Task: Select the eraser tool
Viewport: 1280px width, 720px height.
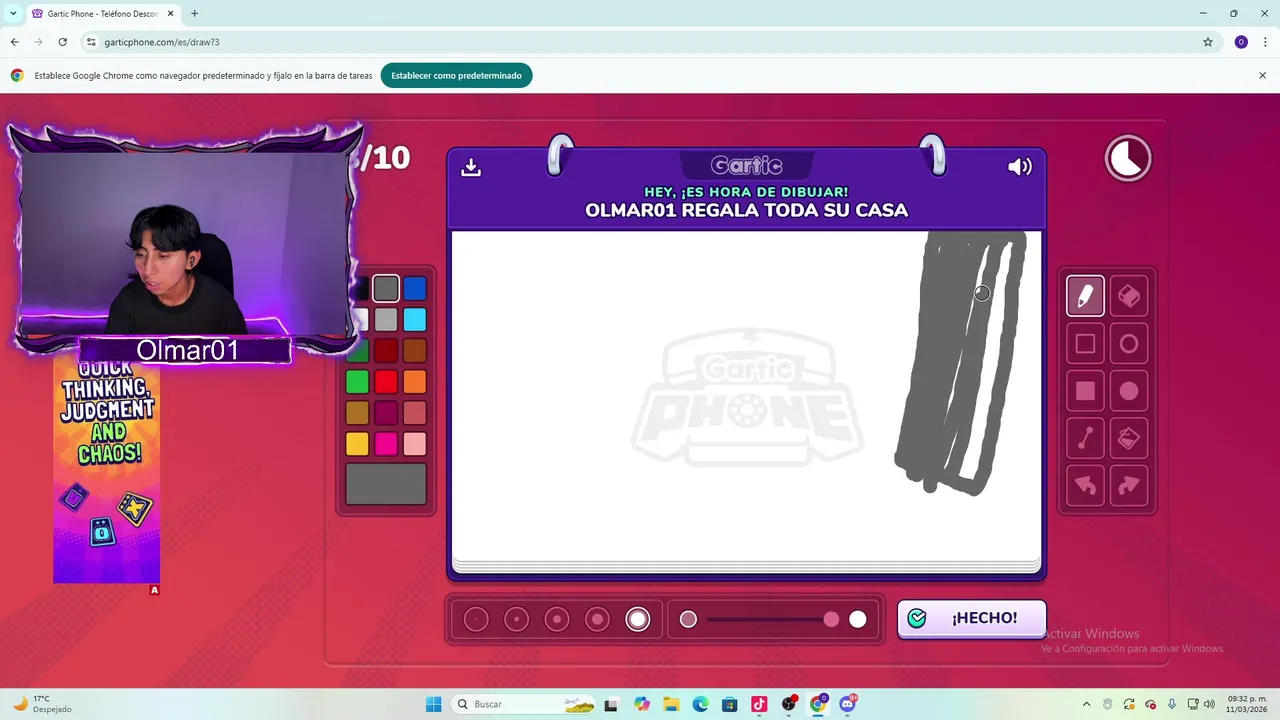Action: [1129, 296]
